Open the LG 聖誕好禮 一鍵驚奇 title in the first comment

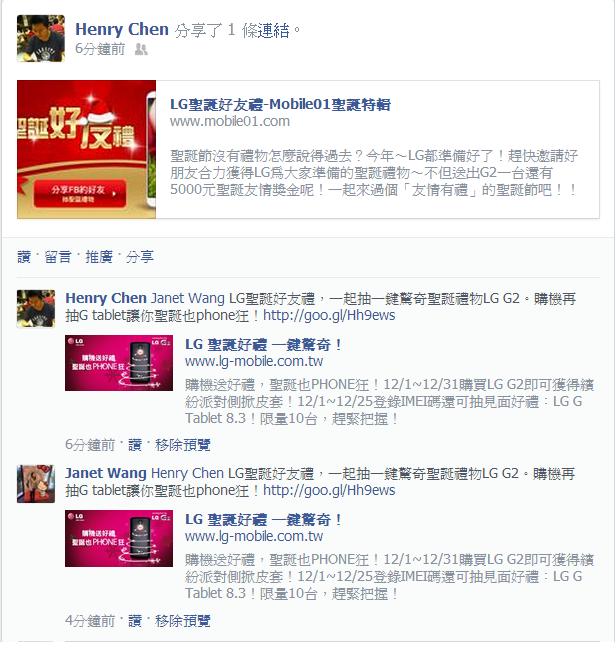click(x=263, y=344)
